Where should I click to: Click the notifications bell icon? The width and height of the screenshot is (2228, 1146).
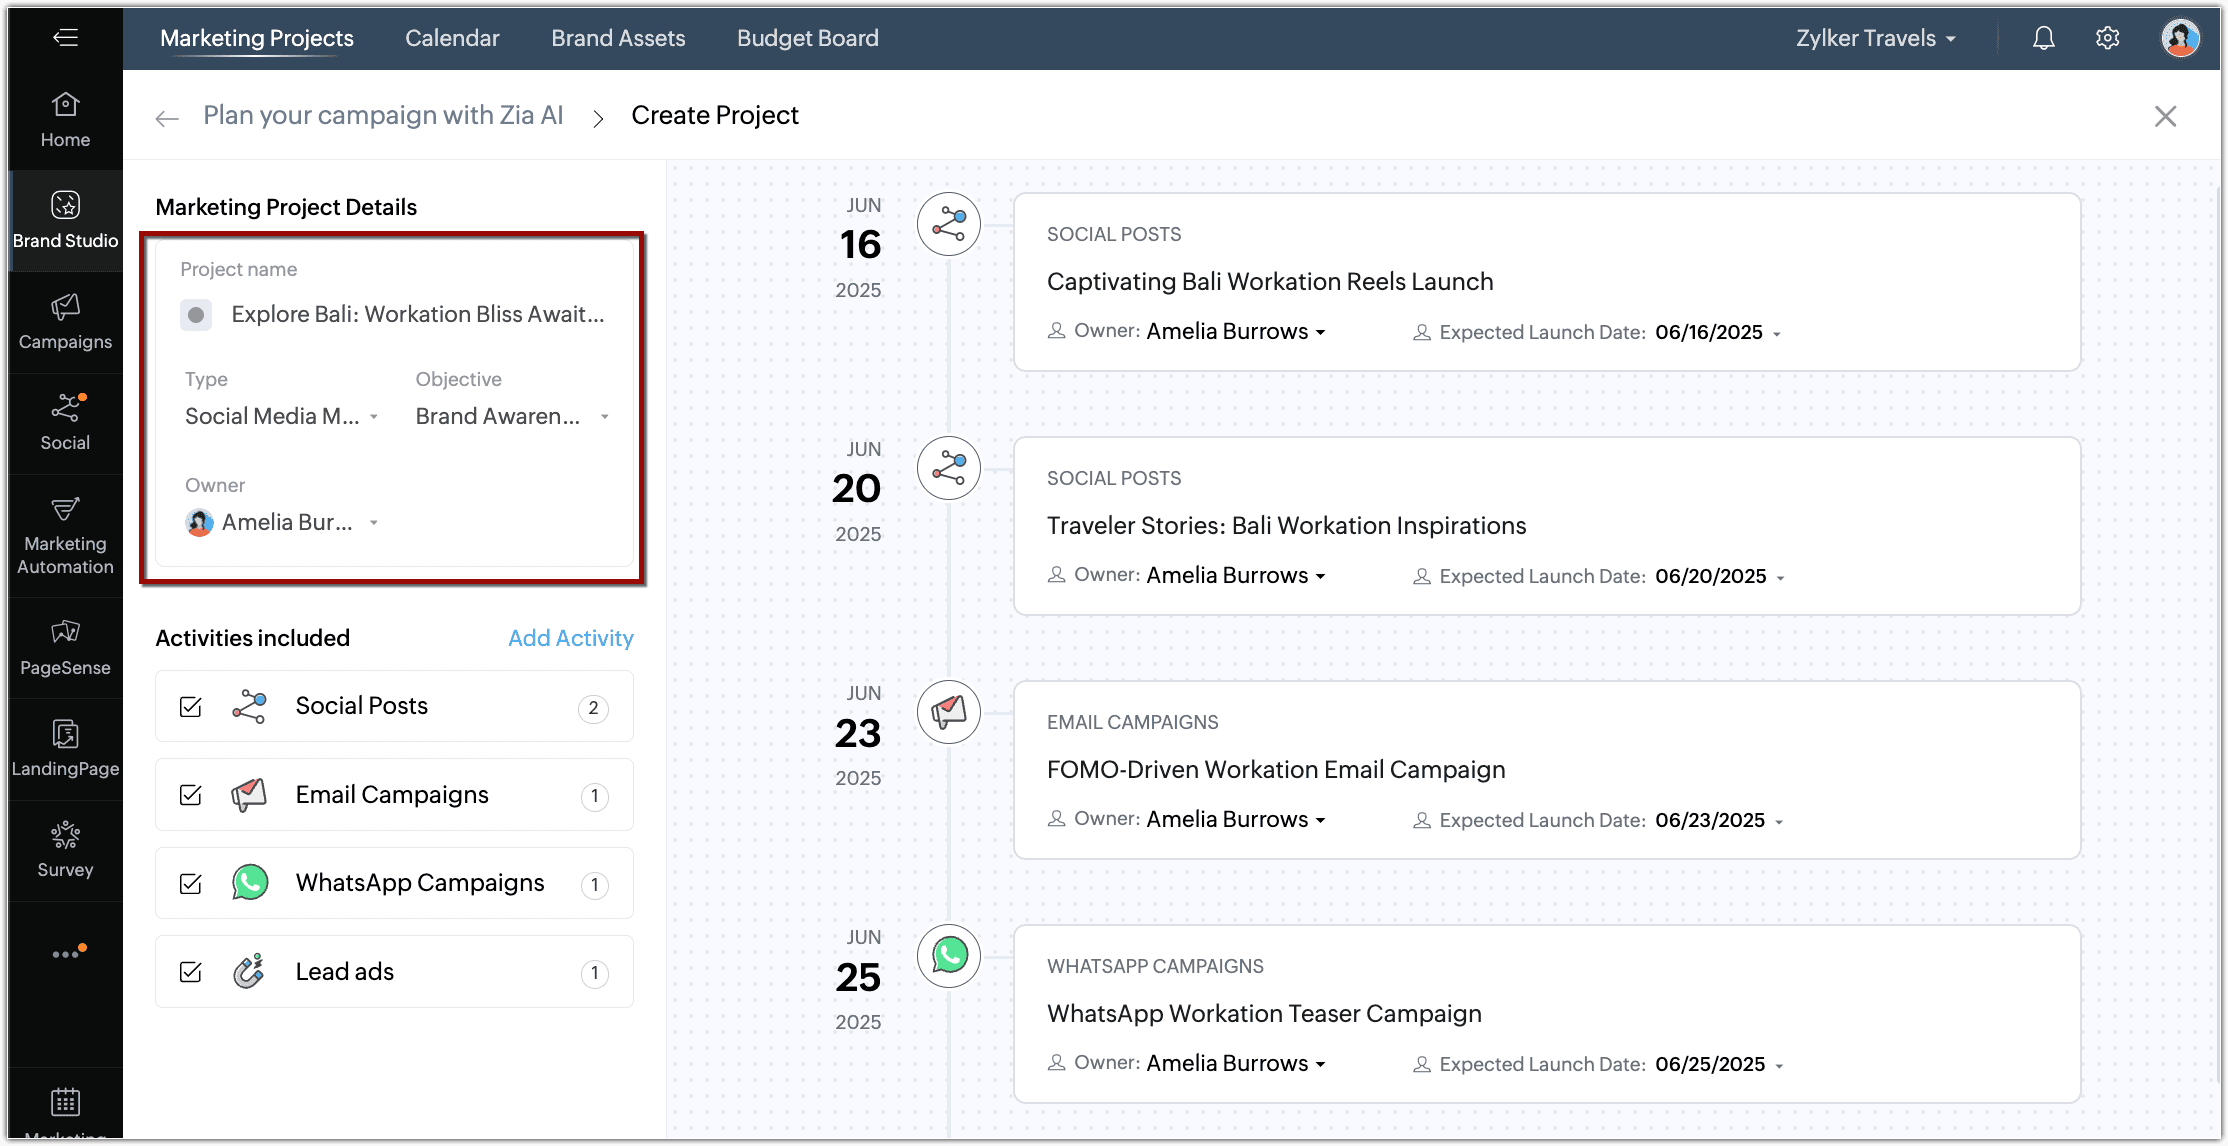[2043, 38]
